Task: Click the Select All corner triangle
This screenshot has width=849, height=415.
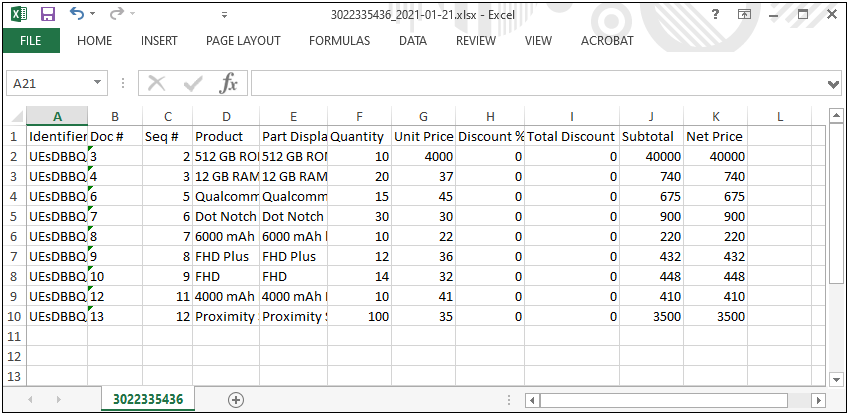Action: point(16,117)
